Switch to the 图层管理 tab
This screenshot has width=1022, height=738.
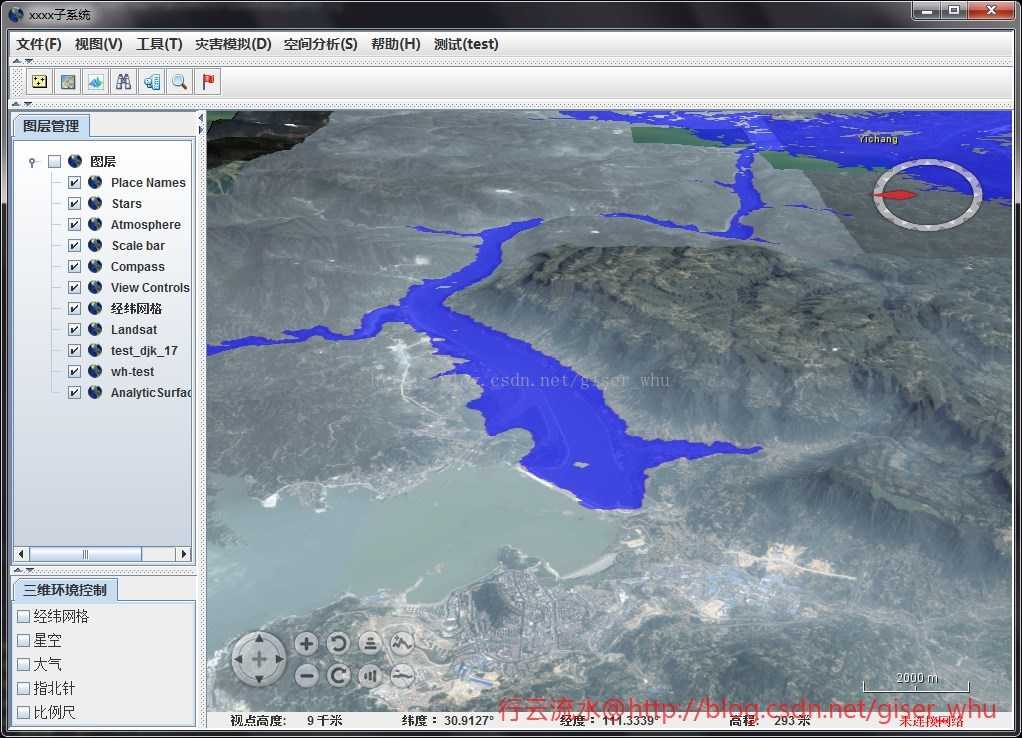pos(51,126)
